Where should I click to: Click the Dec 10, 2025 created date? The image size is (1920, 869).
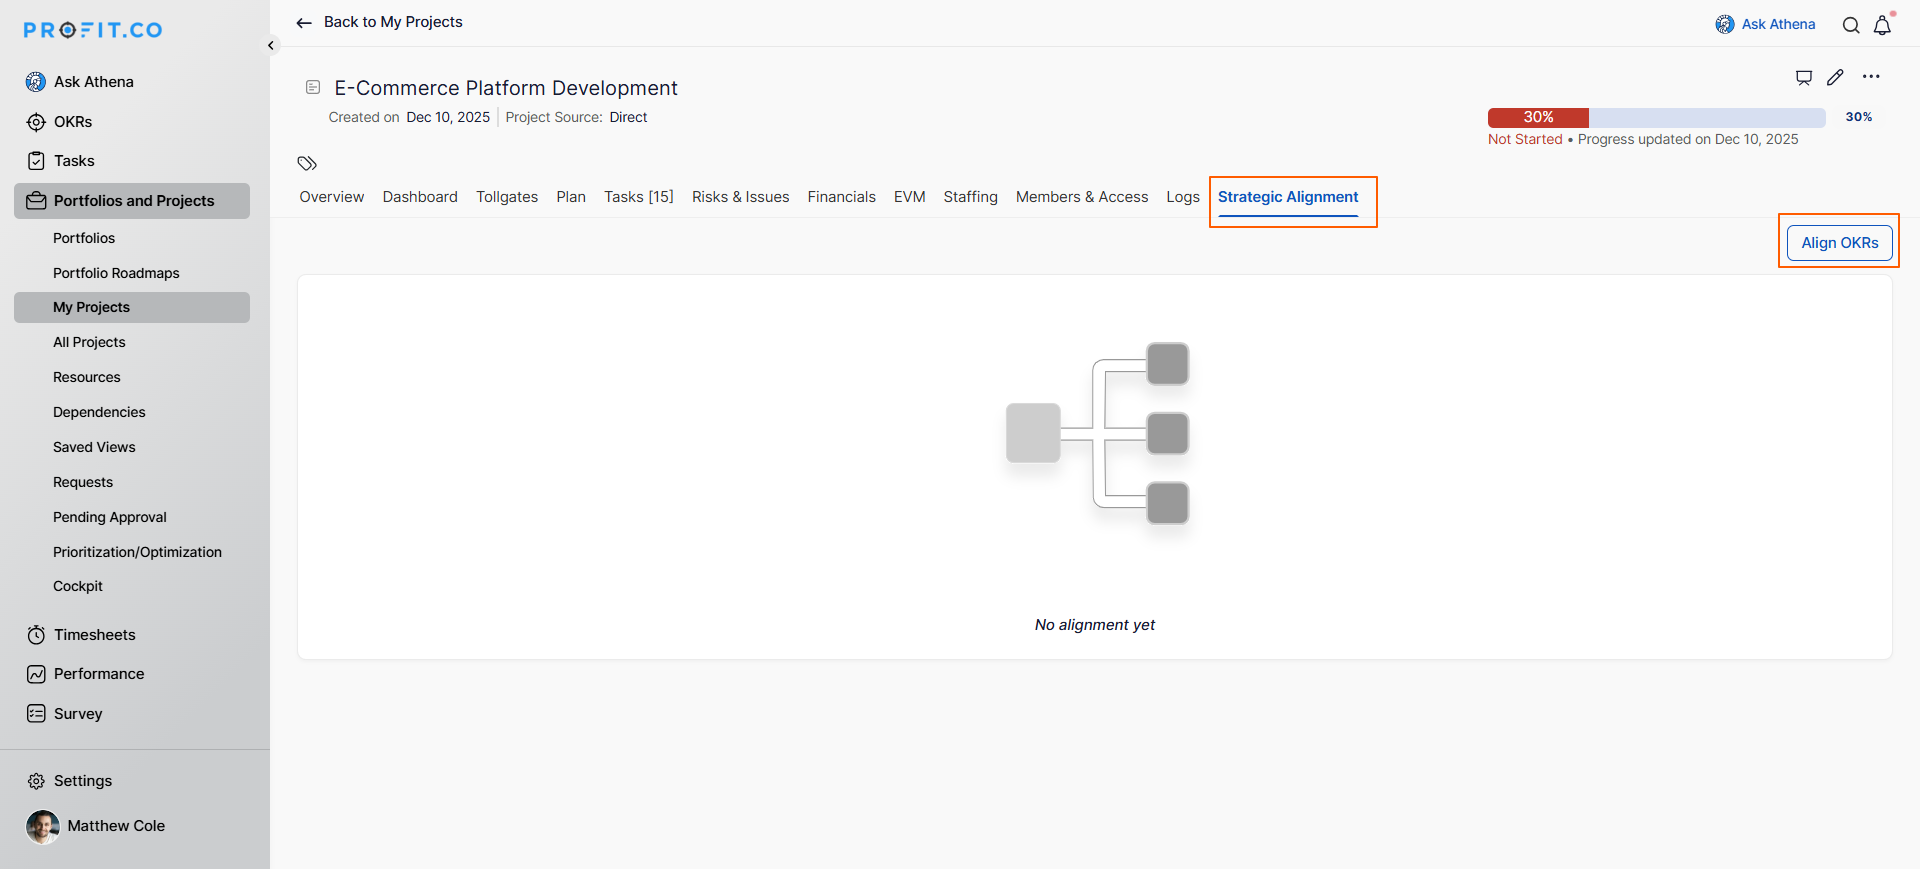[448, 117]
